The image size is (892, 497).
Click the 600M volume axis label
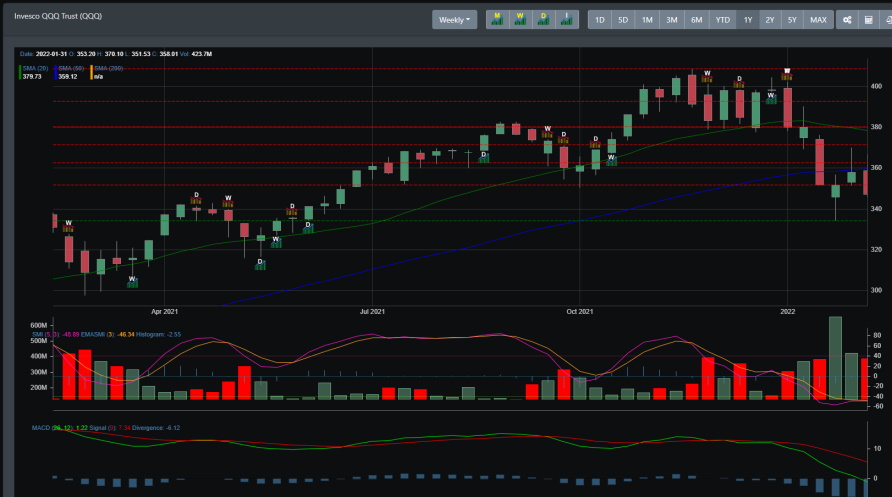39,325
